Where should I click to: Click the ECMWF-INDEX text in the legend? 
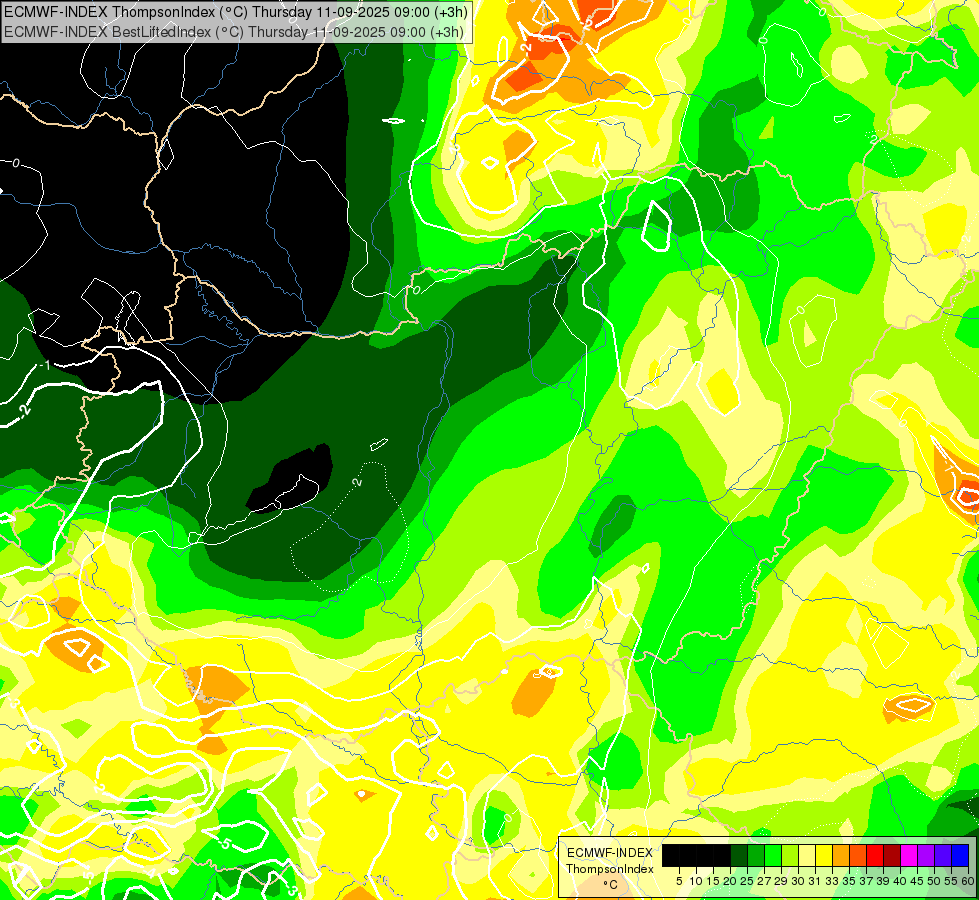click(x=610, y=853)
